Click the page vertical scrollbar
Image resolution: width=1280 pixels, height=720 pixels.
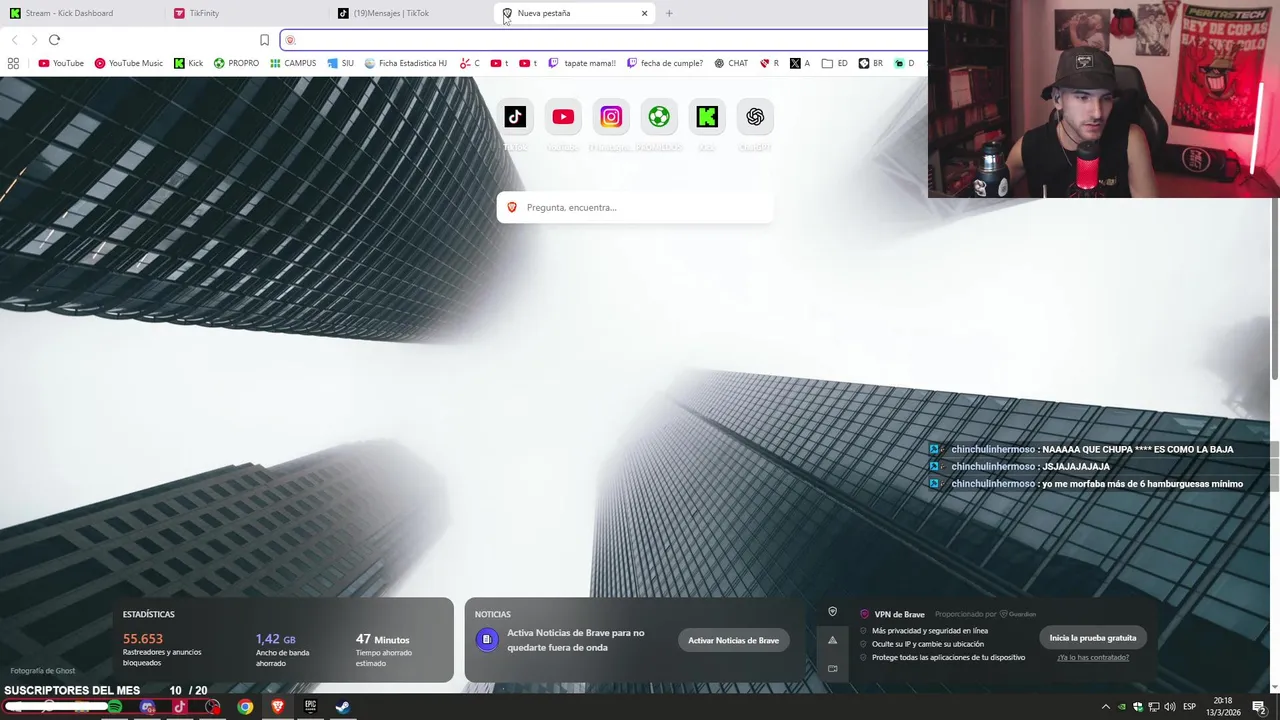coord(1275,290)
